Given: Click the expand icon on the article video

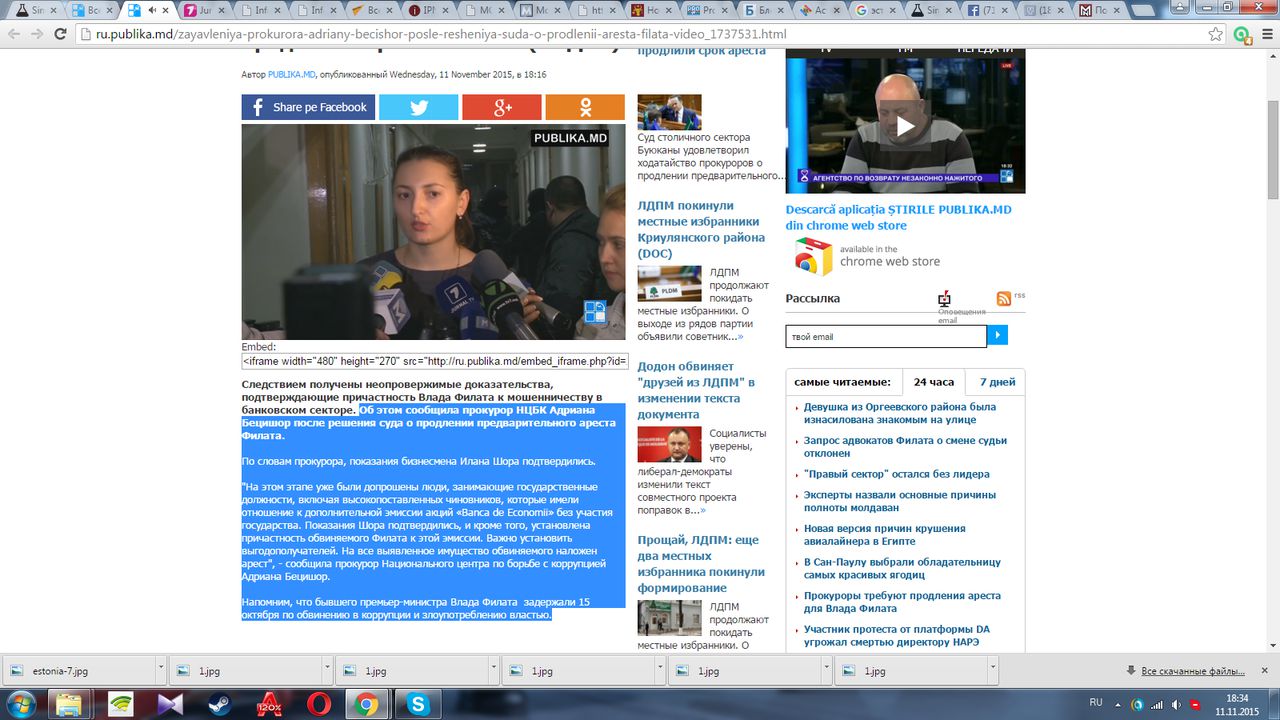Looking at the screenshot, I should pyautogui.click(x=595, y=312).
